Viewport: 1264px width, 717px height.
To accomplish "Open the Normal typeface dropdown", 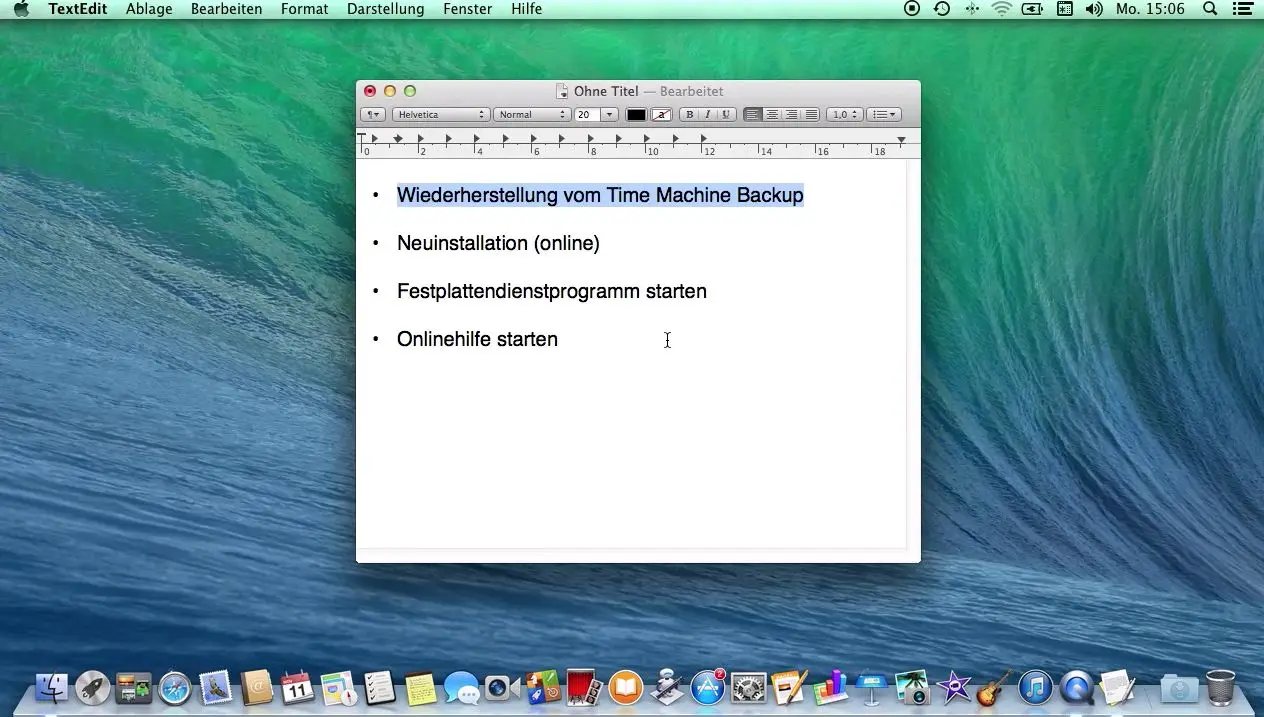I will coord(532,115).
